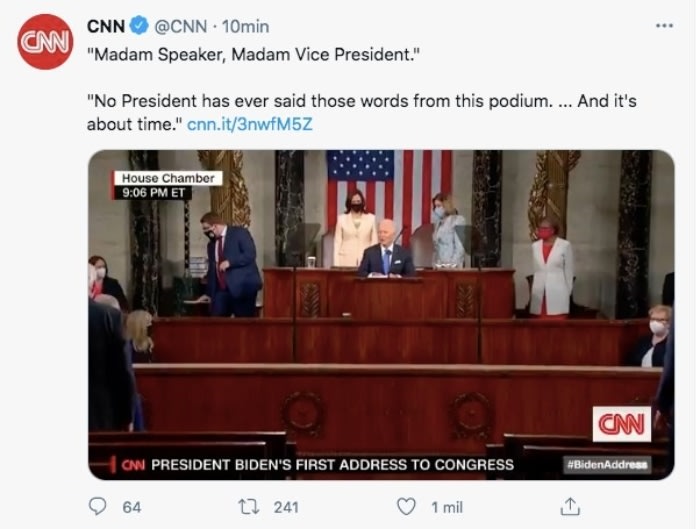This screenshot has width=700, height=529.
Task: Open the tweet's more options ellipsis
Action: (664, 26)
